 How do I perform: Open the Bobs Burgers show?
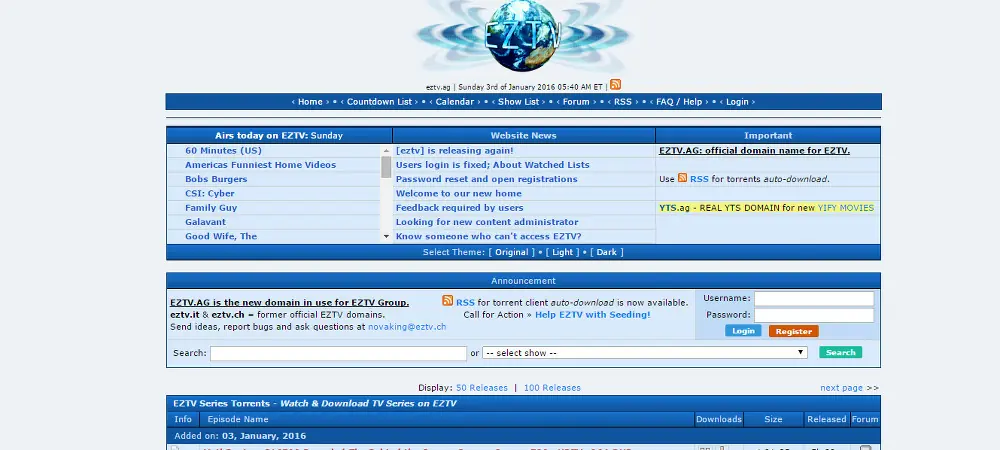pos(216,179)
